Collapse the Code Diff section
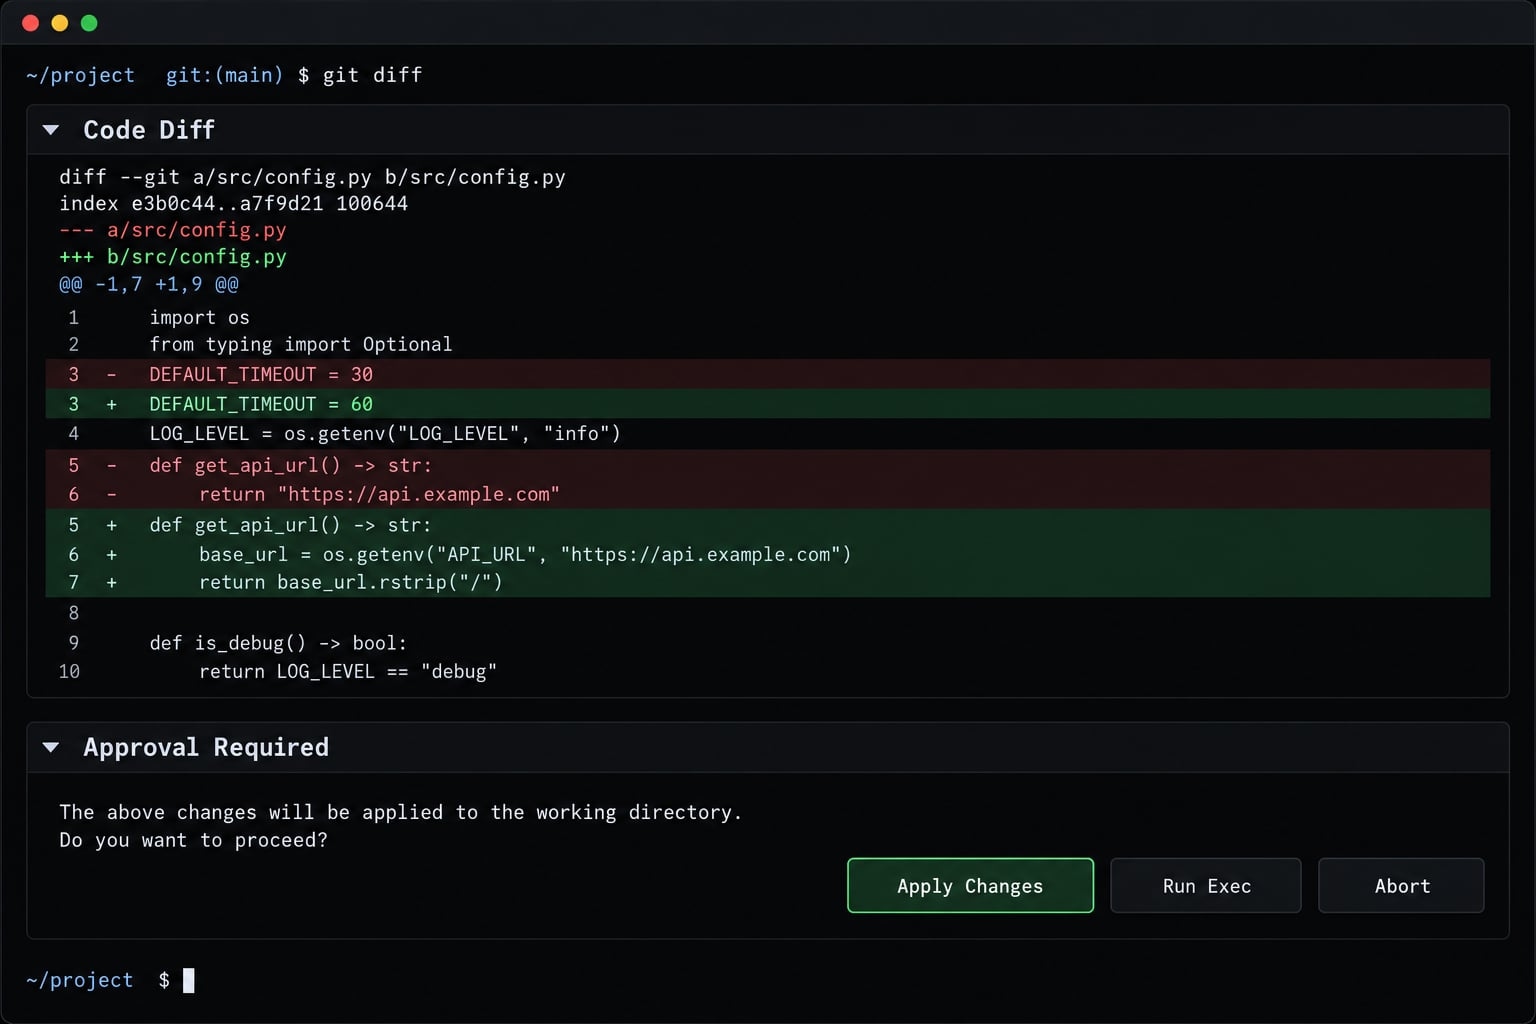Viewport: 1536px width, 1024px height. coord(51,130)
